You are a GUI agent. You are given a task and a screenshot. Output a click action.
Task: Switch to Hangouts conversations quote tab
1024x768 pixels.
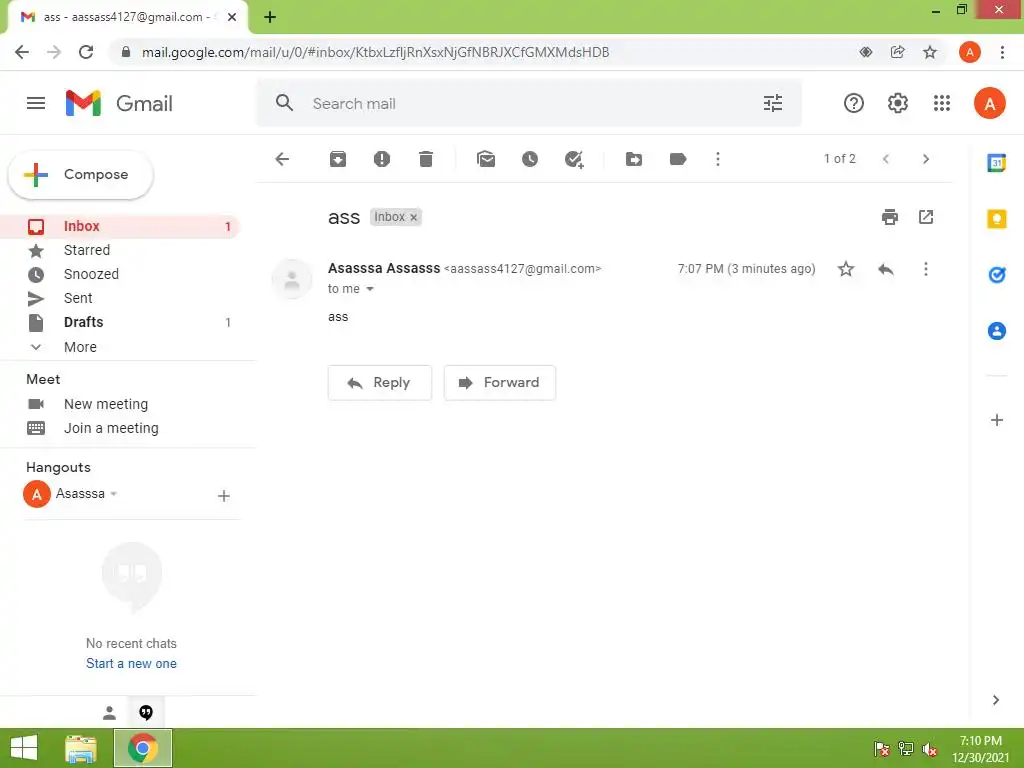coord(146,712)
